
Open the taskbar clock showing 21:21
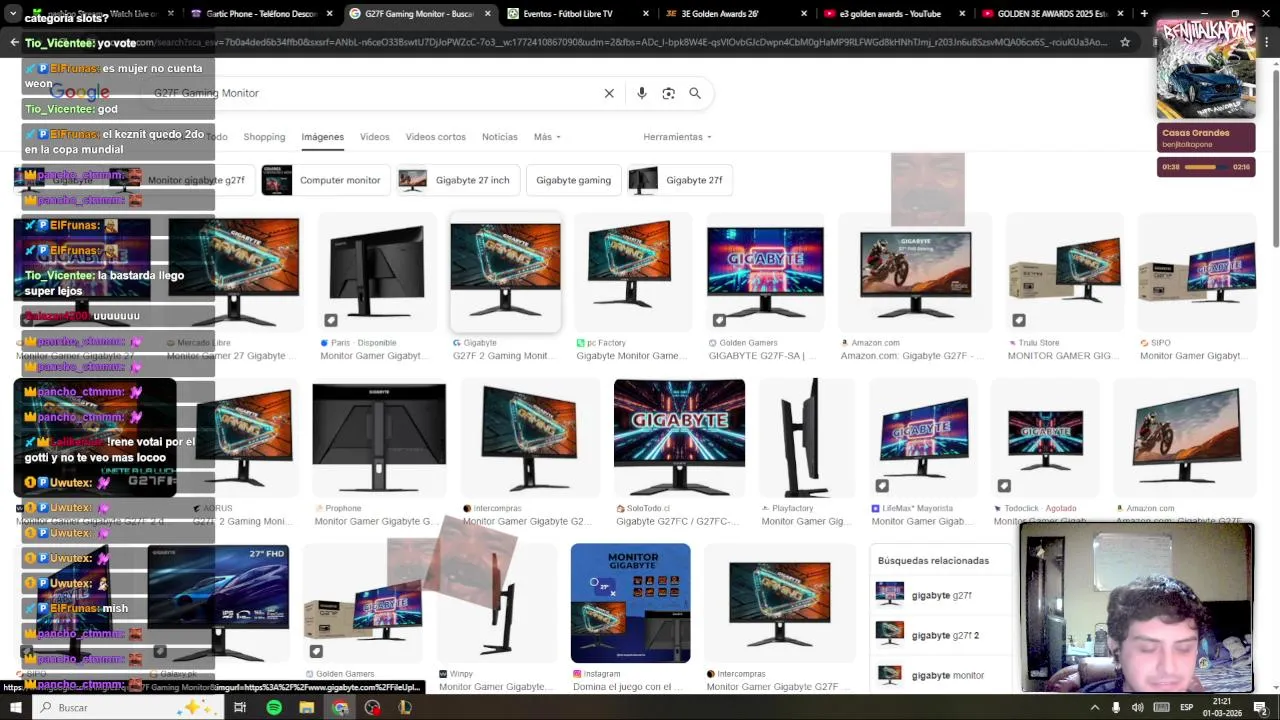pyautogui.click(x=1222, y=707)
